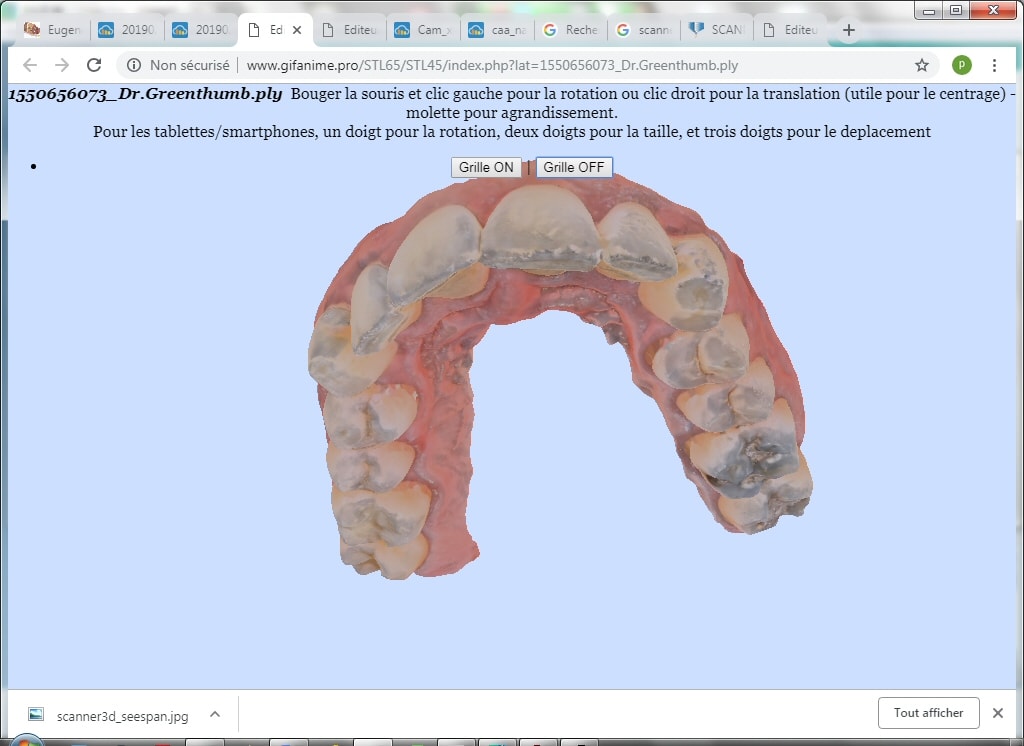
Task: Close the downloads bar
Action: coord(997,713)
